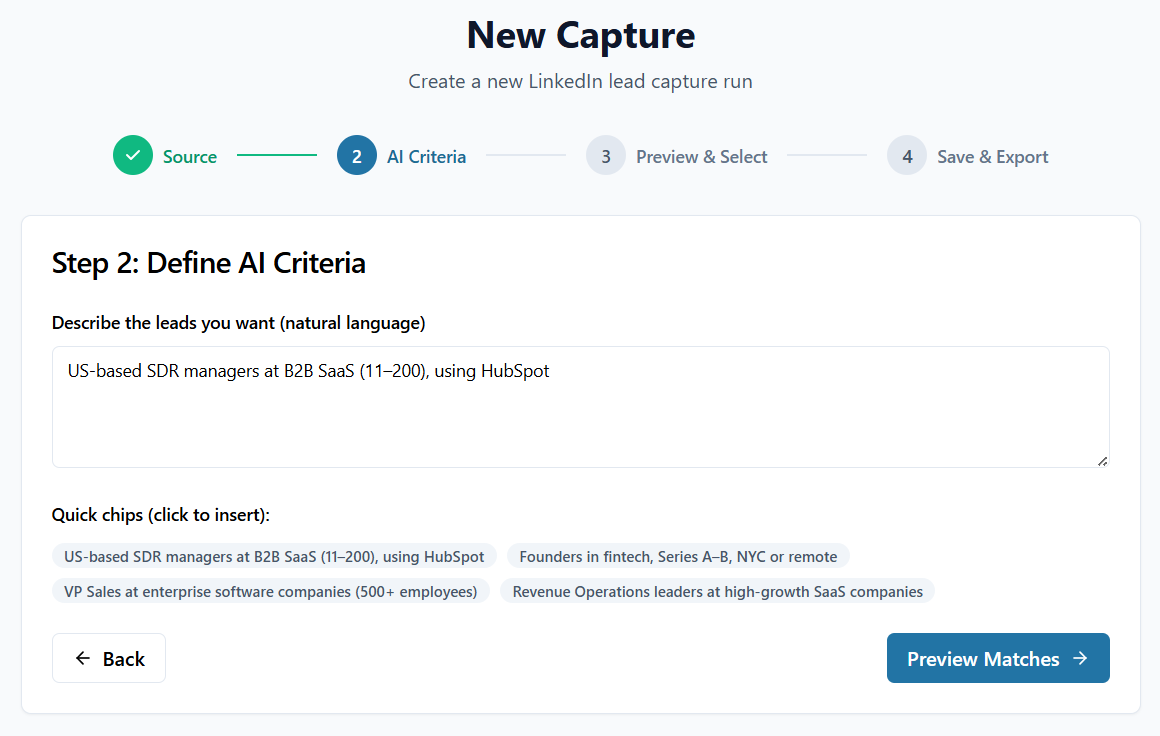1160x736 pixels.
Task: Click the green checkmark Source step icon
Action: coord(133,156)
